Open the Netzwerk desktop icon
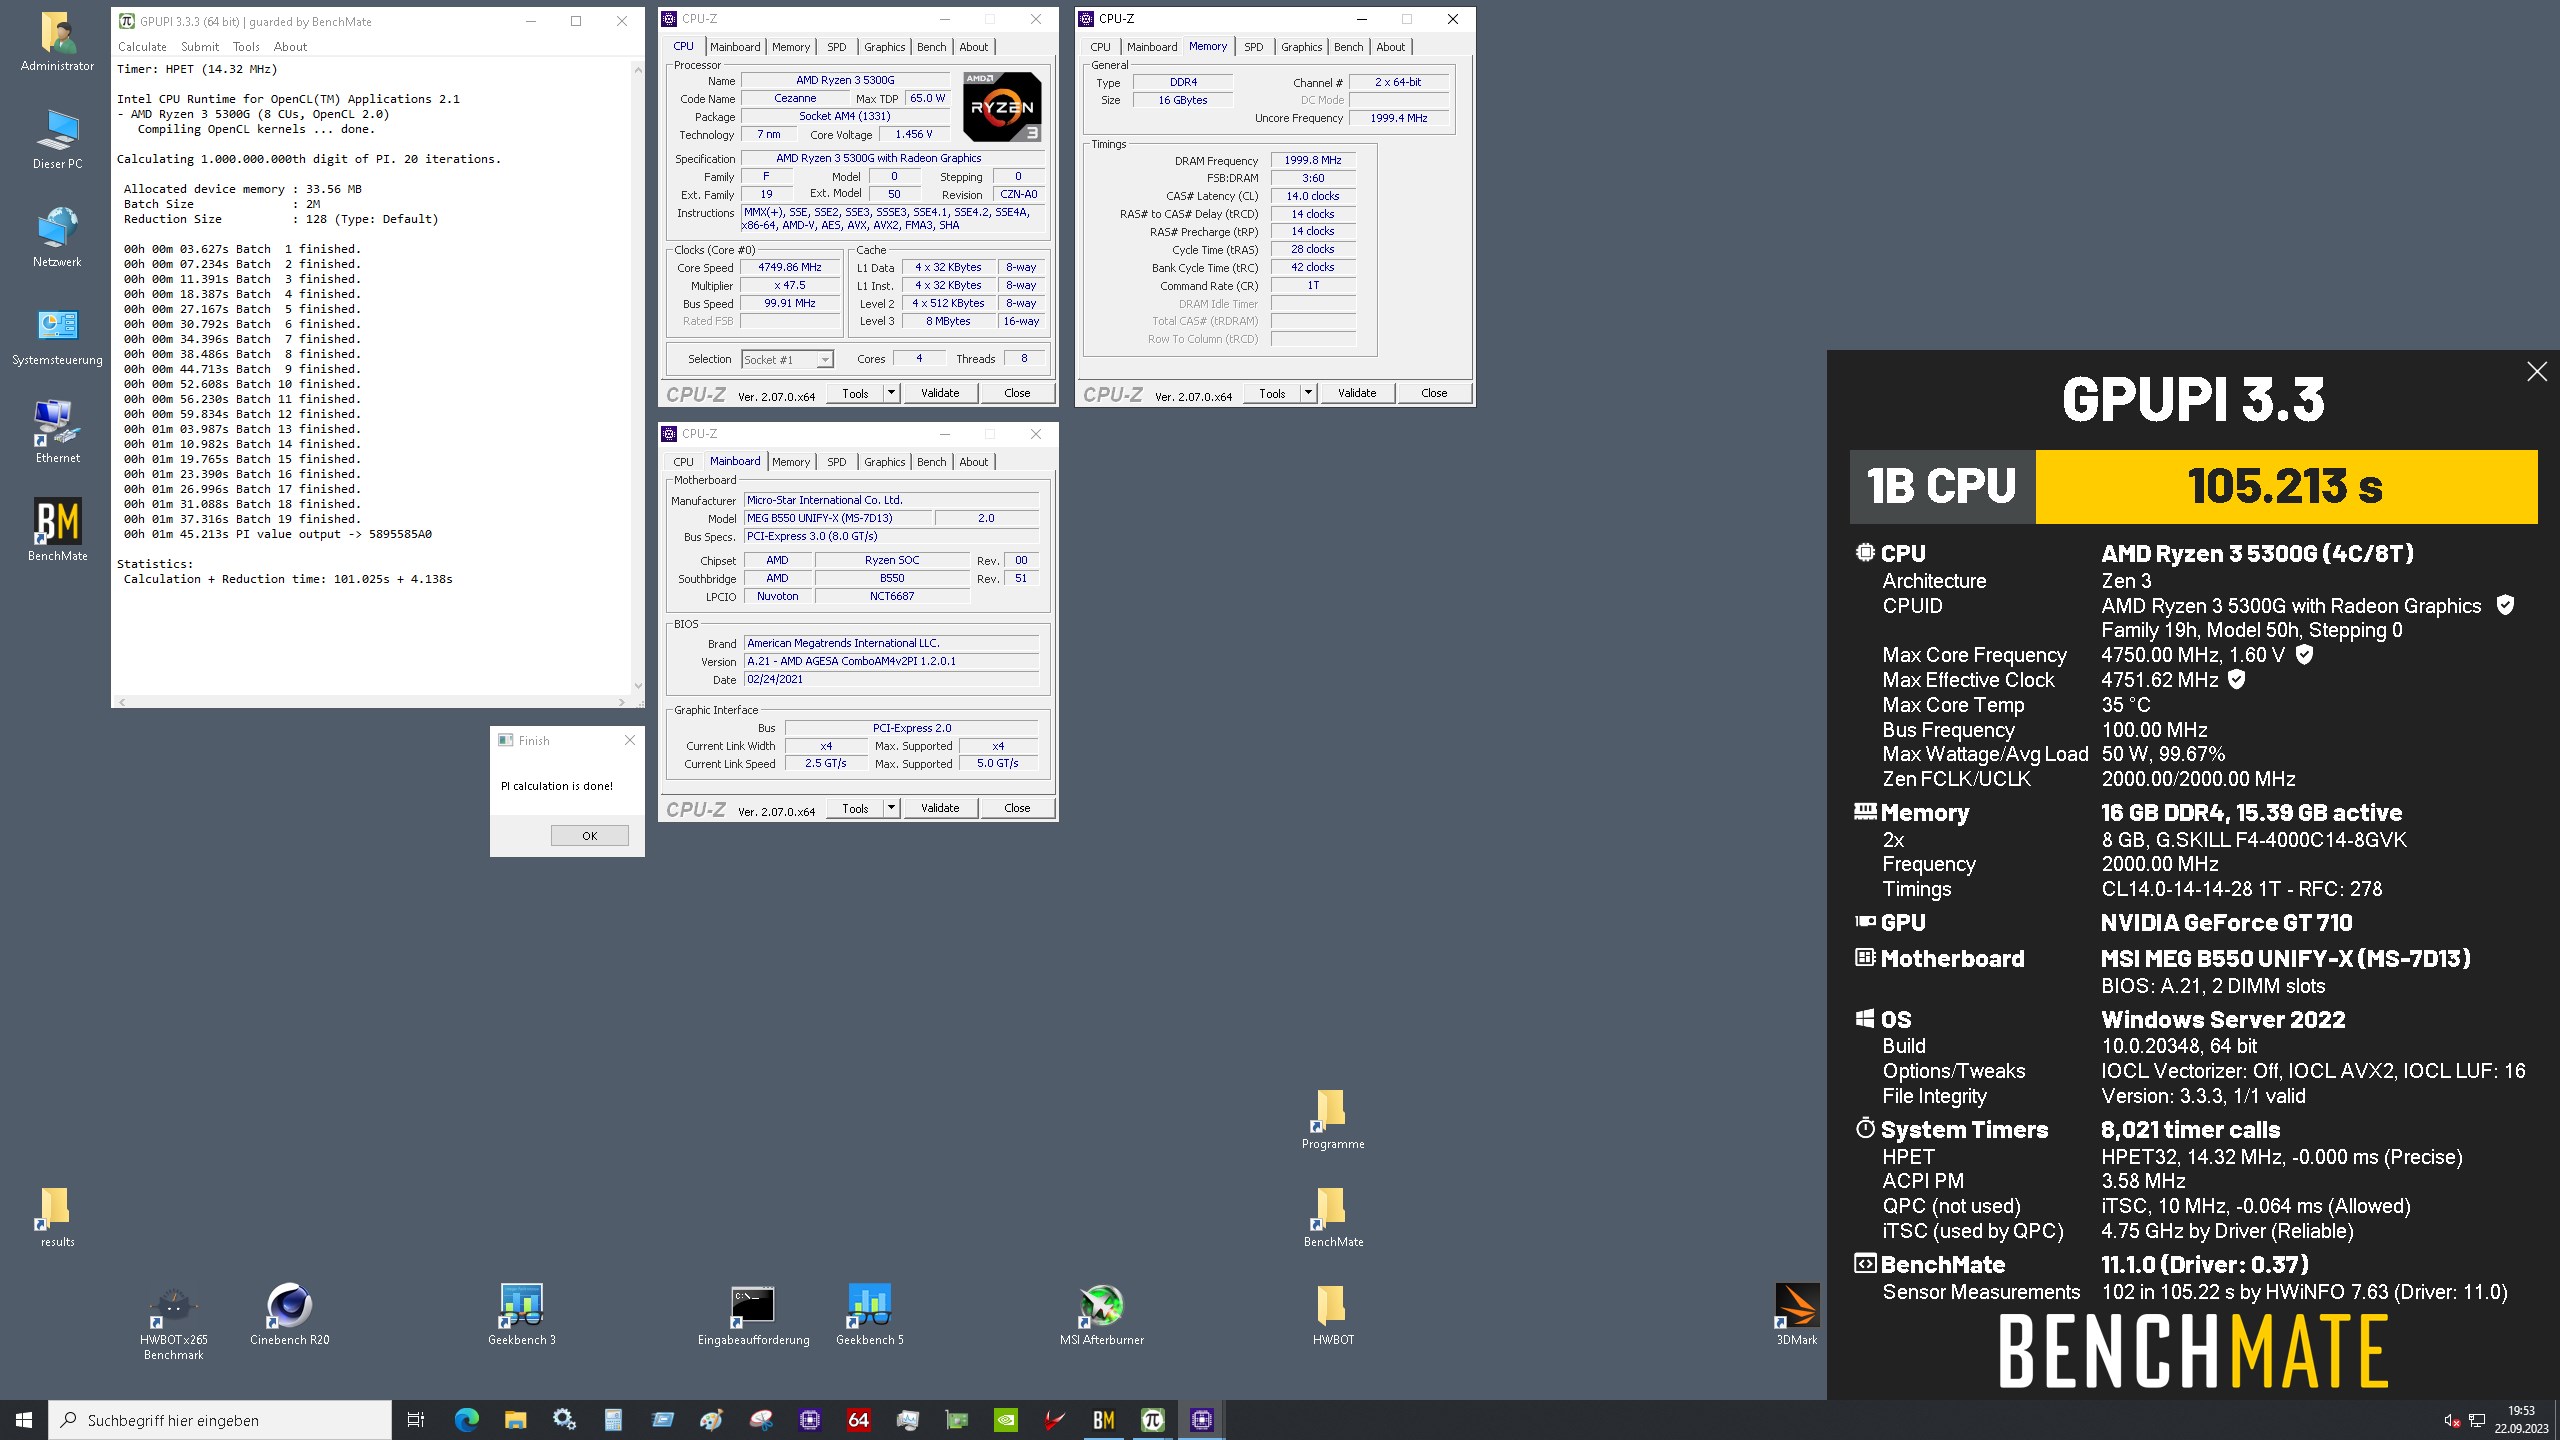Image resolution: width=2560 pixels, height=1440 pixels. (x=57, y=236)
